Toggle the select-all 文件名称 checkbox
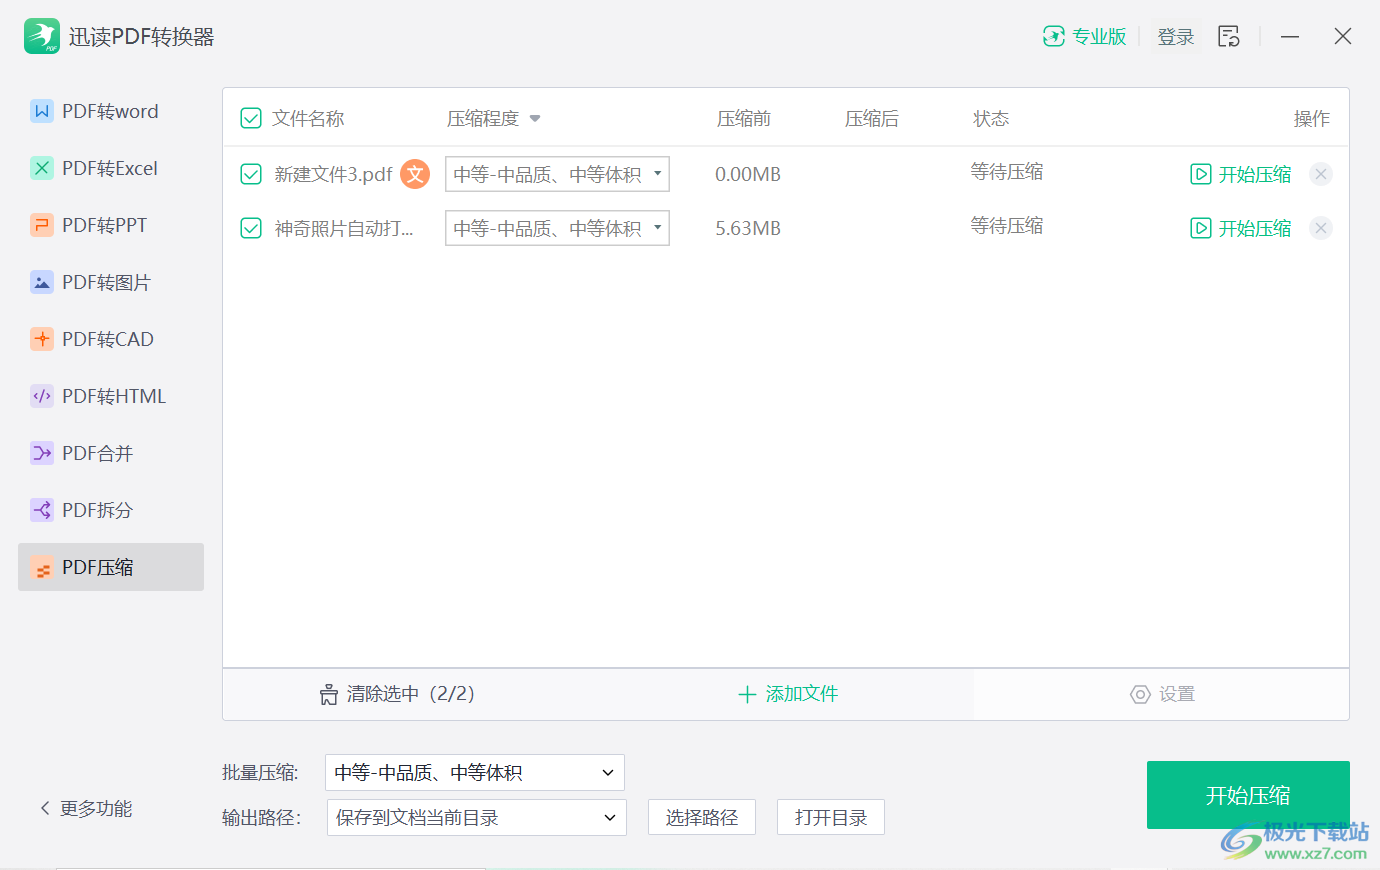The width and height of the screenshot is (1380, 870). click(x=251, y=119)
